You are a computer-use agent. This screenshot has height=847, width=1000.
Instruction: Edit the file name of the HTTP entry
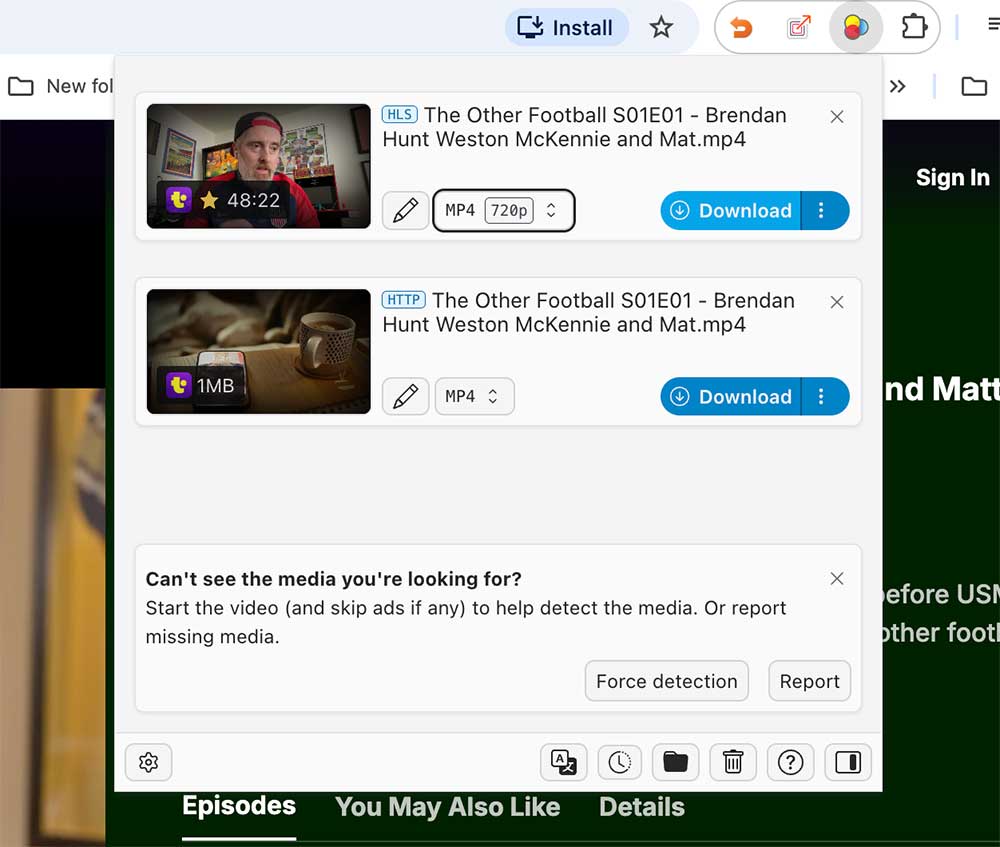pos(406,396)
